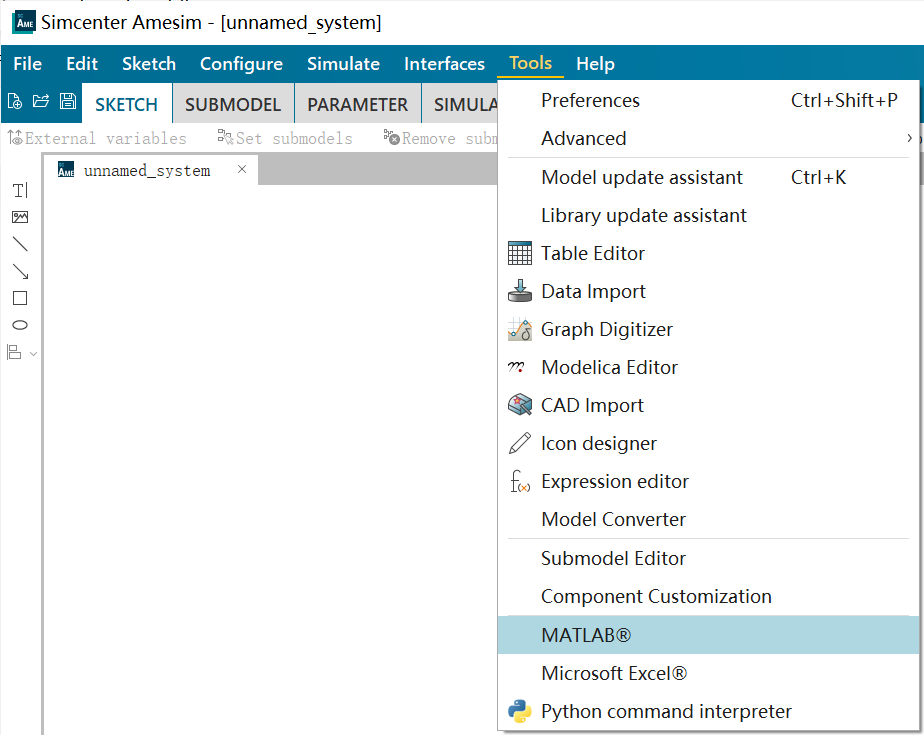Select the line drawing tool

tap(20, 244)
